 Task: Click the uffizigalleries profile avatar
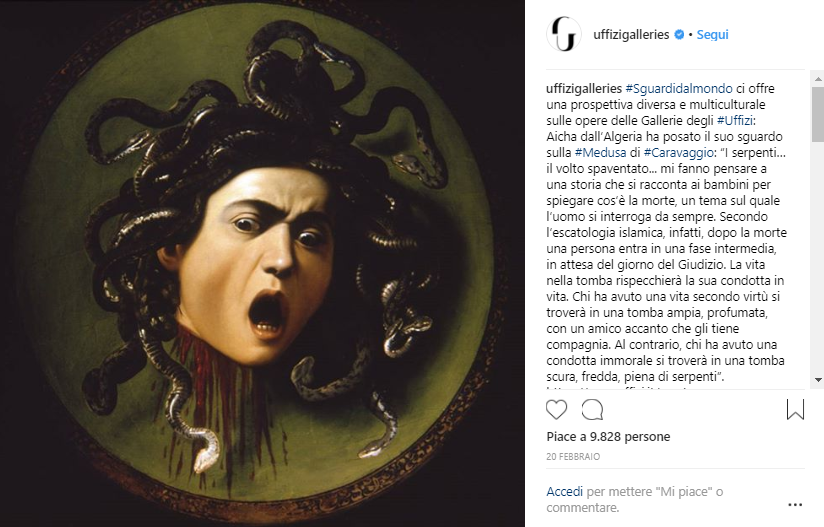(564, 34)
